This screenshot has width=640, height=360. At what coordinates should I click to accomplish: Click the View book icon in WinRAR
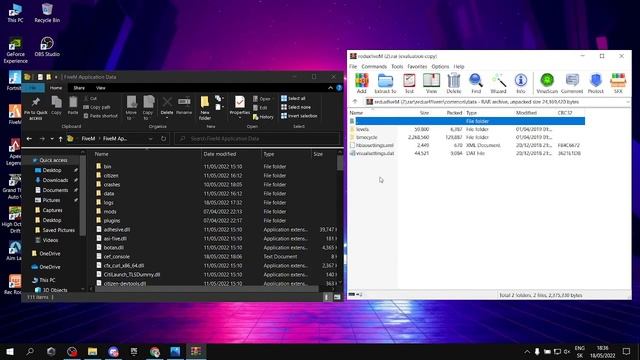point(431,83)
